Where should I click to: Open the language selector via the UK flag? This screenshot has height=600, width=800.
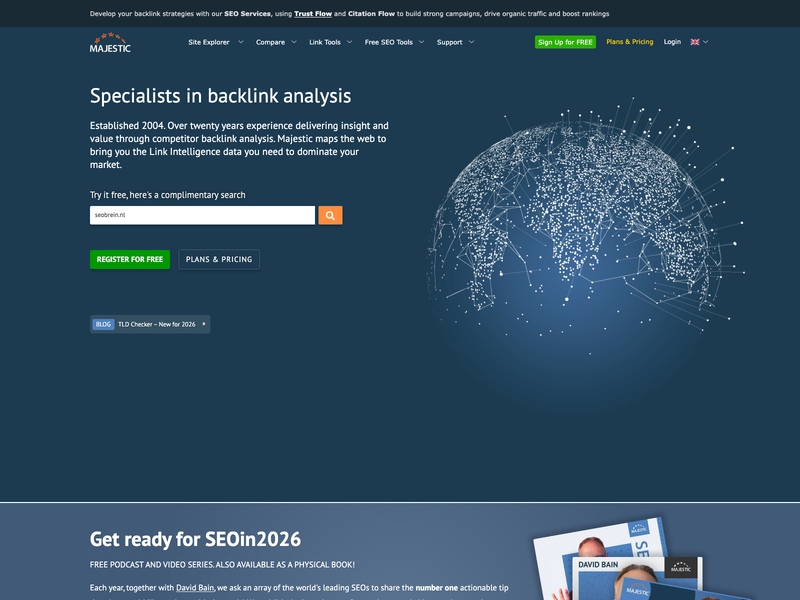pyautogui.click(x=697, y=42)
